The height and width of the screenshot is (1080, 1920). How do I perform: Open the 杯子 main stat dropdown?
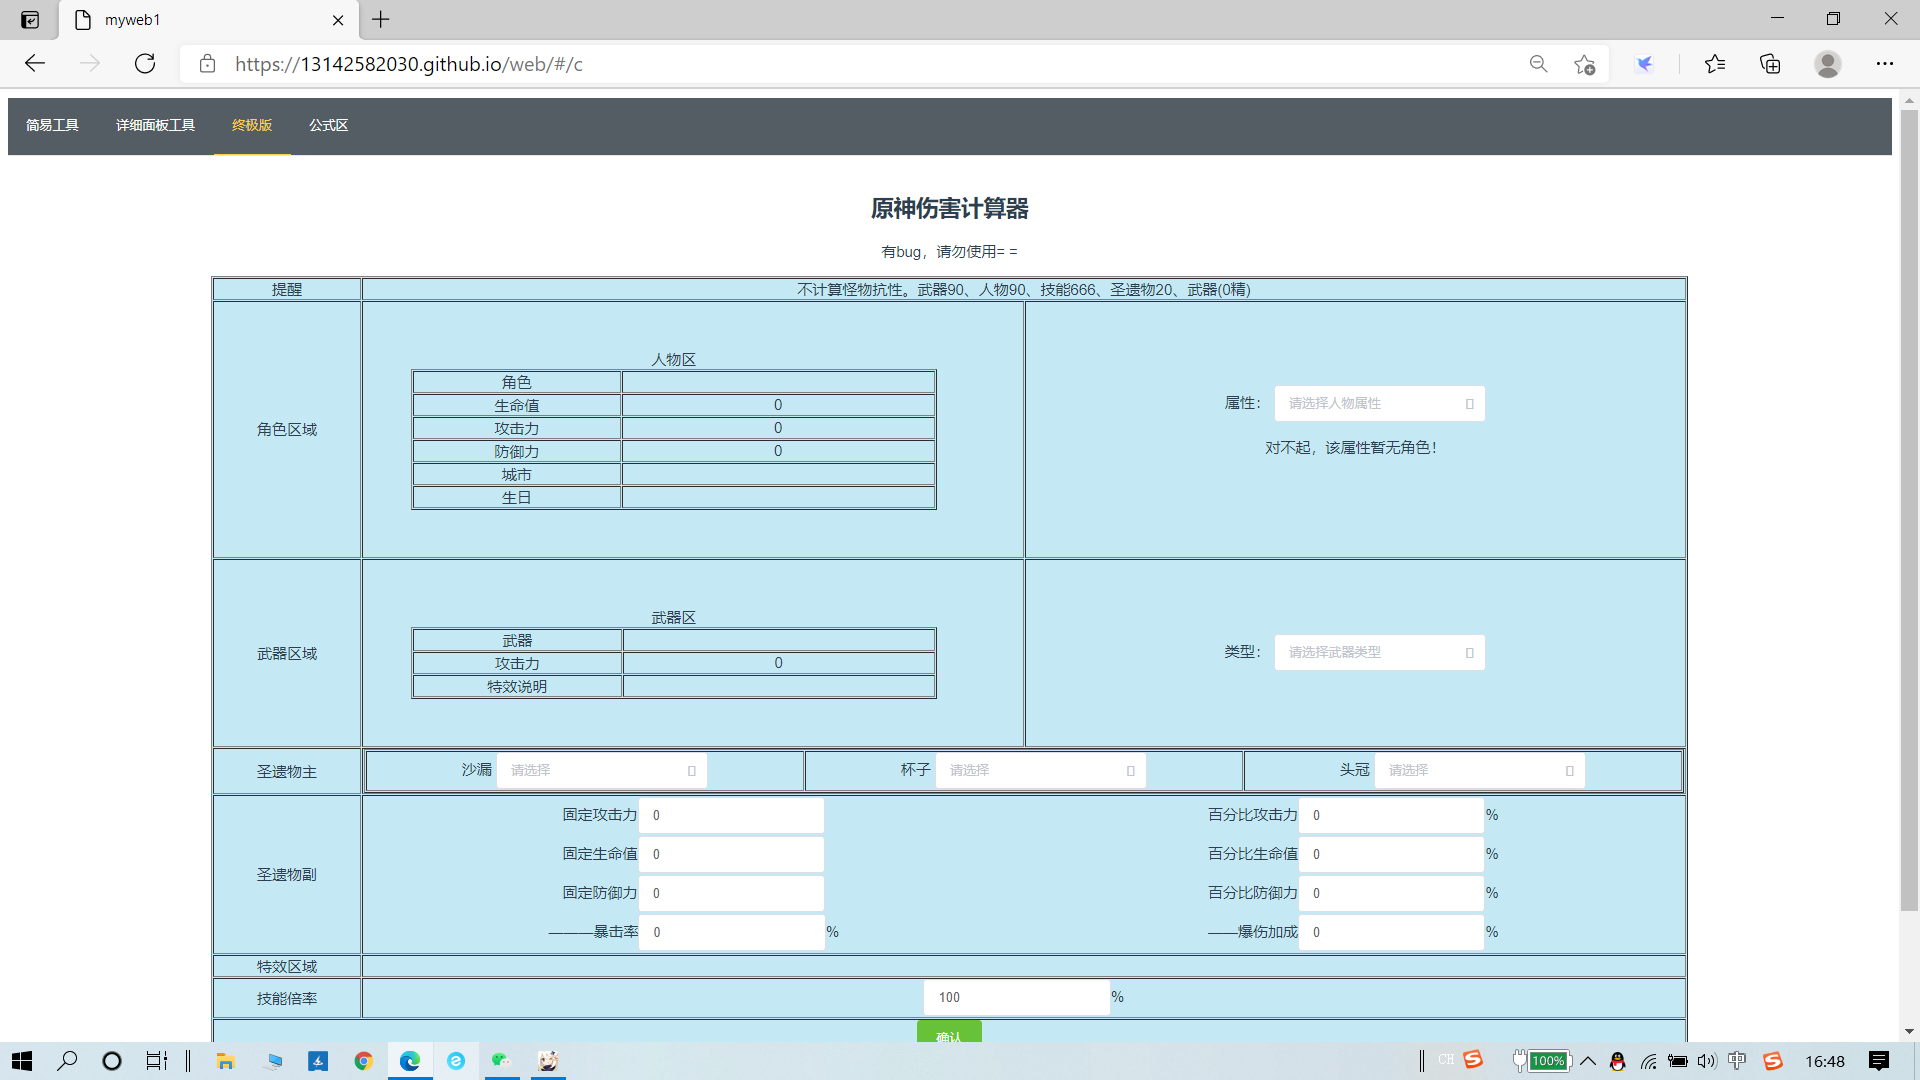click(x=1040, y=770)
